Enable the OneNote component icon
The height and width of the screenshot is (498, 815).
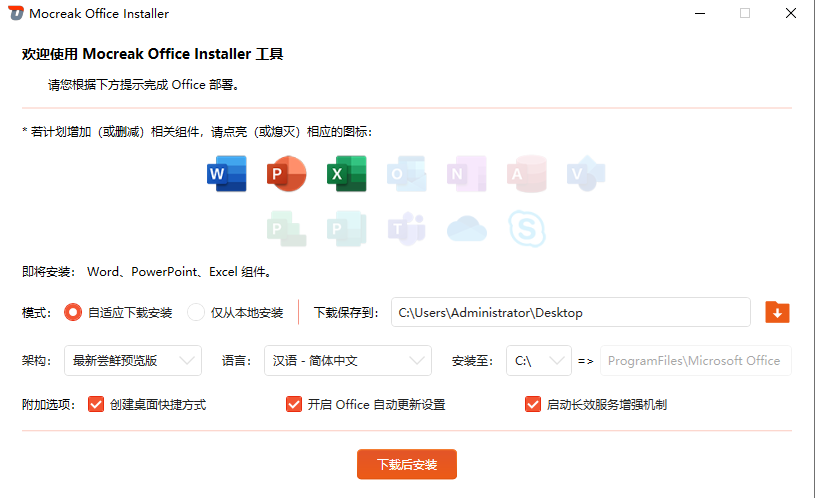click(x=467, y=174)
